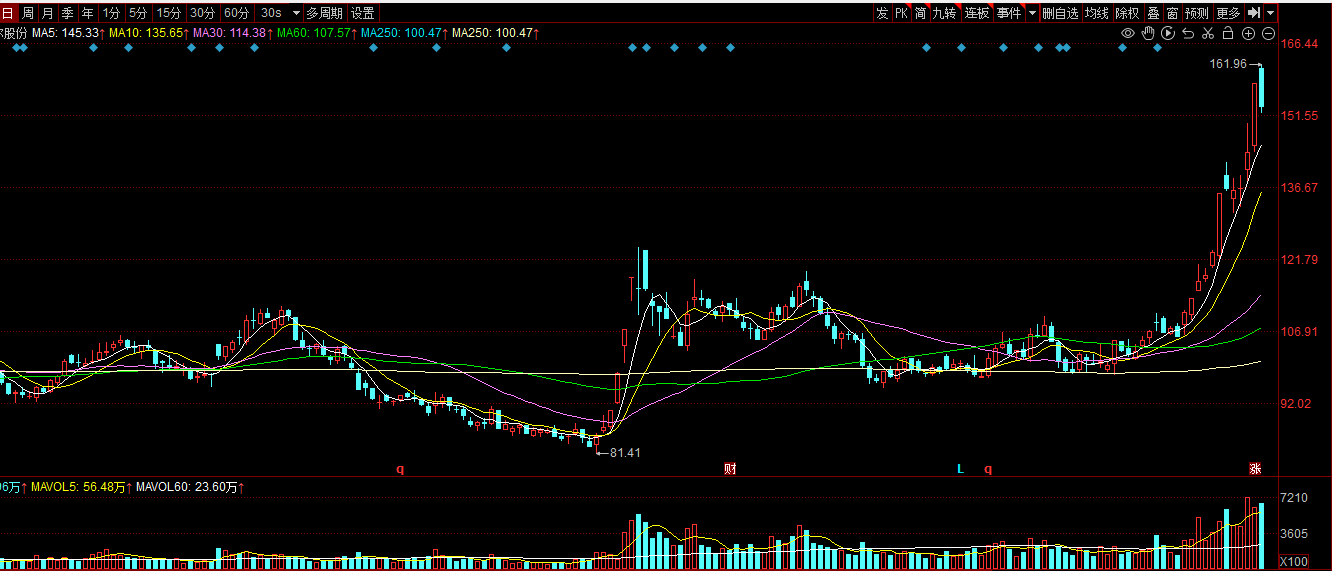Image resolution: width=1332 pixels, height=571 pixels.
Task: Click the 简 toolbar button
Action: point(920,13)
